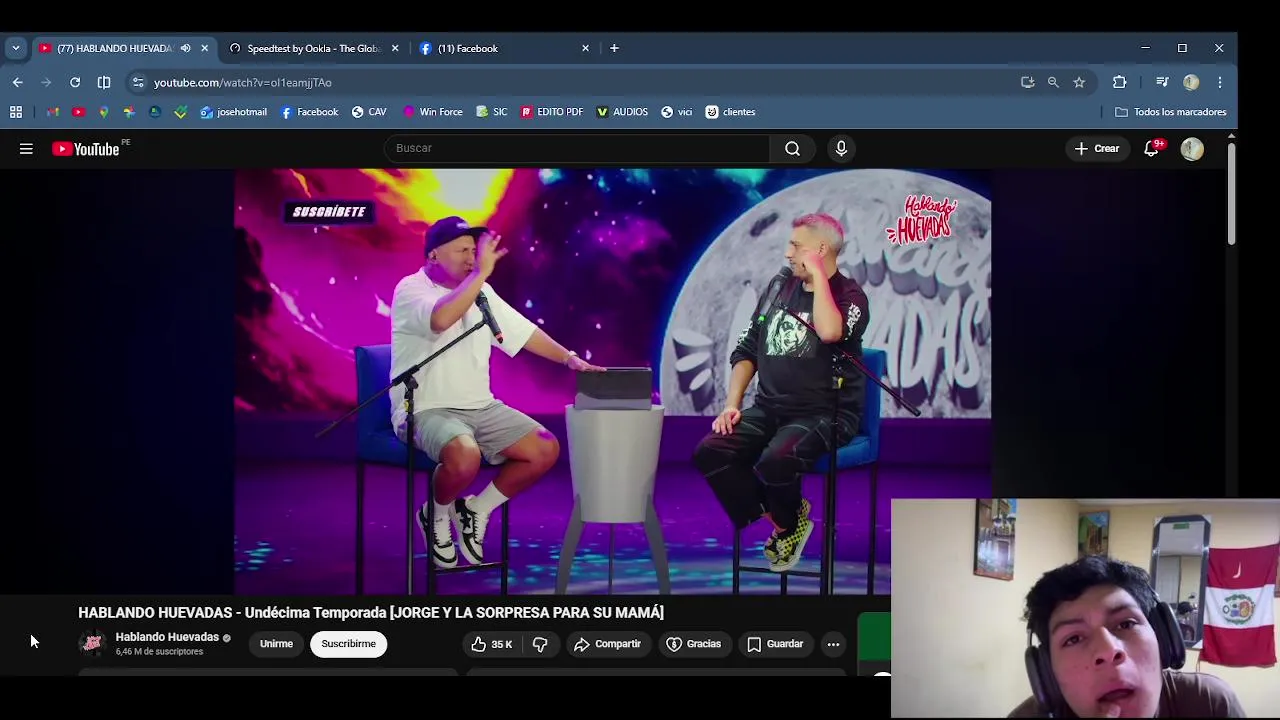
Task: Open the zoom magnifier in address bar
Action: tap(1053, 82)
